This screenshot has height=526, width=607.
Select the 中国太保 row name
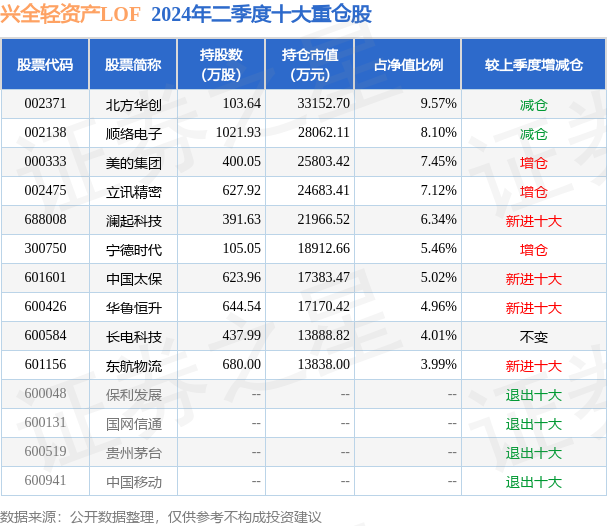coord(134,279)
